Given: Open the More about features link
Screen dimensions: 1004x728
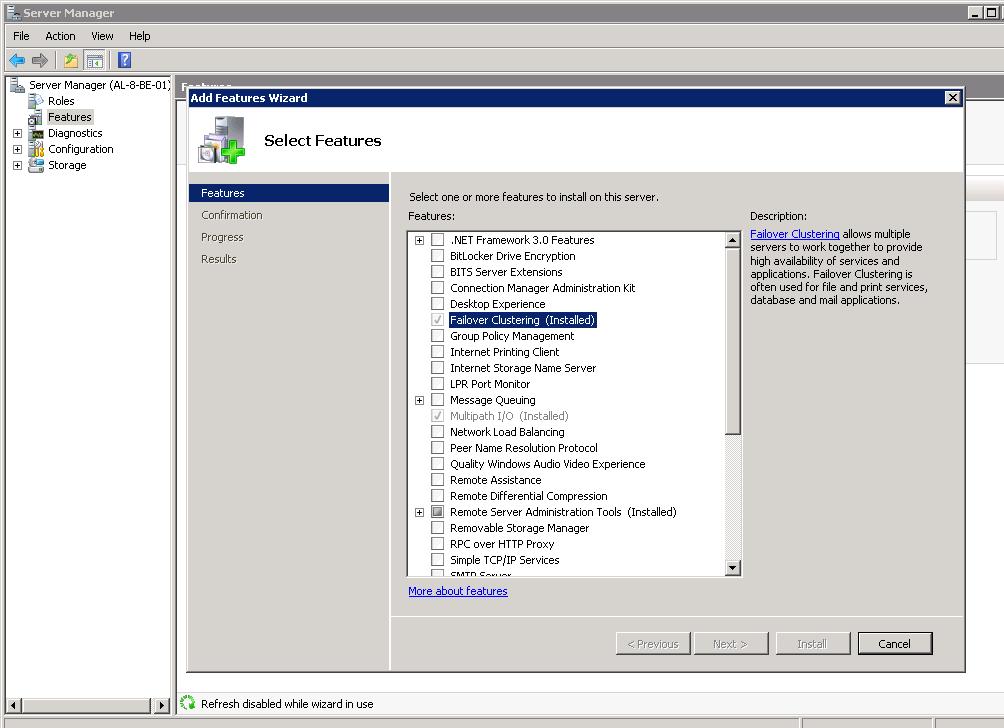Looking at the screenshot, I should coord(457,591).
